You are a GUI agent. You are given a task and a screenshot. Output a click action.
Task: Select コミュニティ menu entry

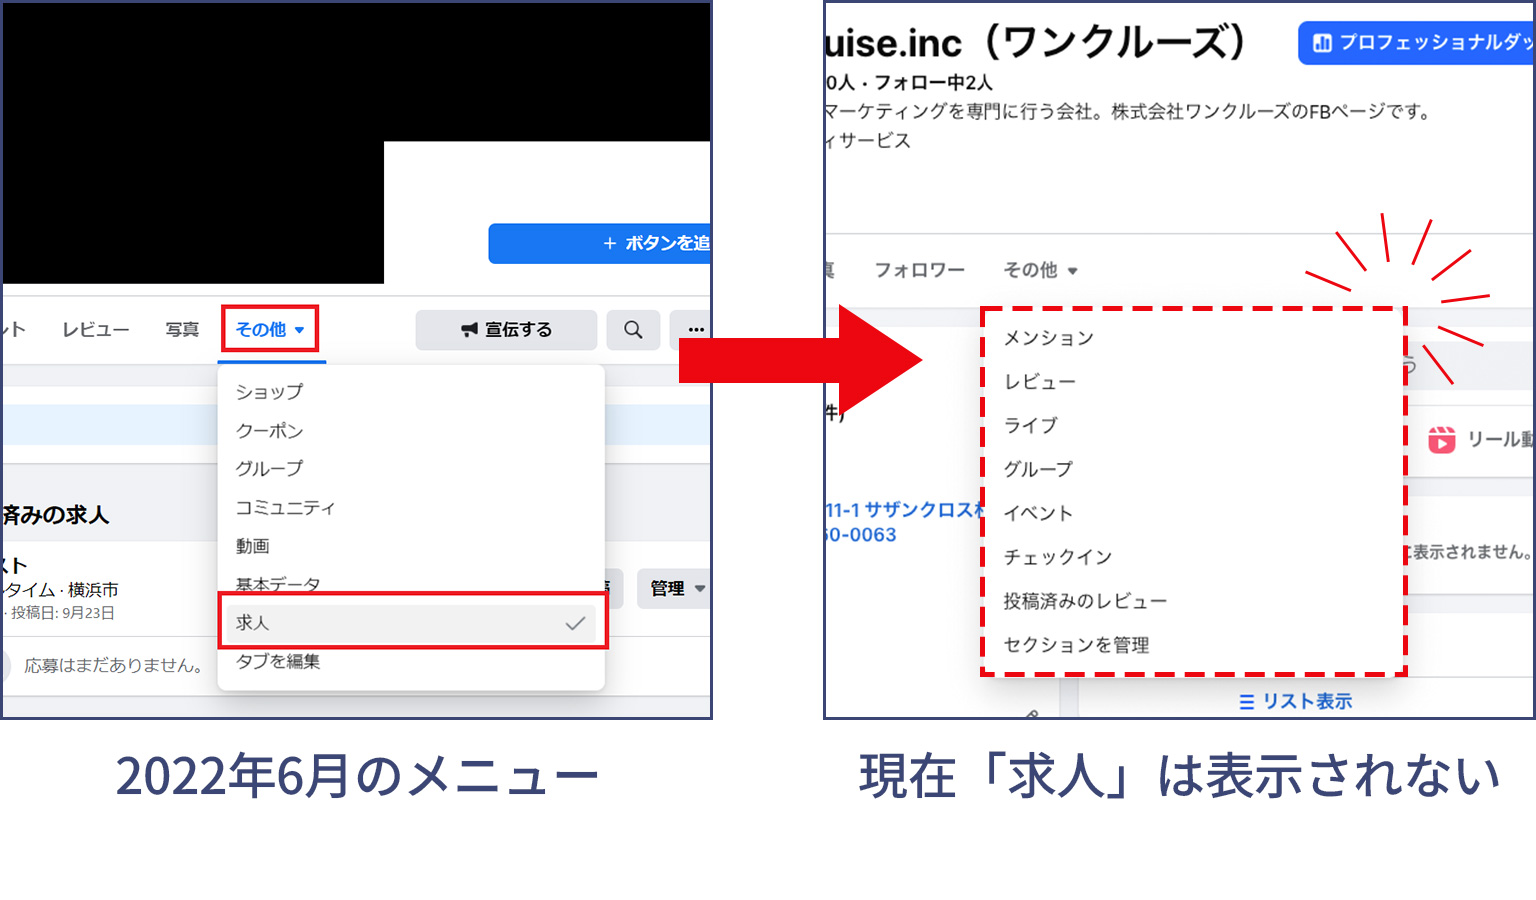[x=285, y=508]
